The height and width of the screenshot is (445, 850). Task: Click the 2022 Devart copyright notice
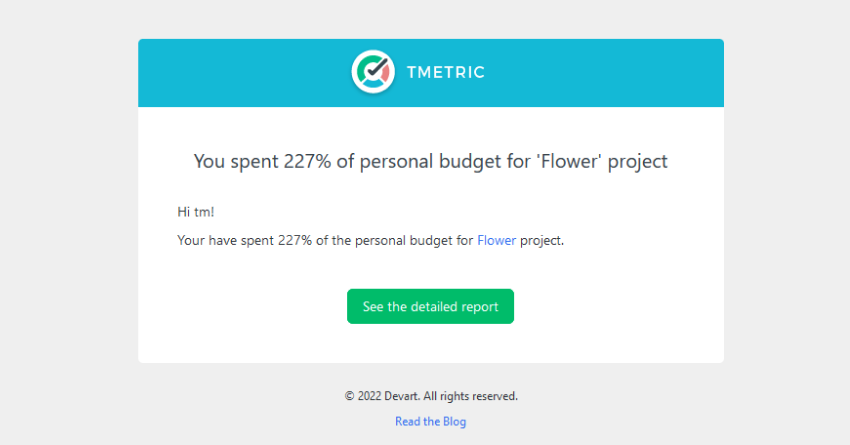pyautogui.click(x=431, y=396)
